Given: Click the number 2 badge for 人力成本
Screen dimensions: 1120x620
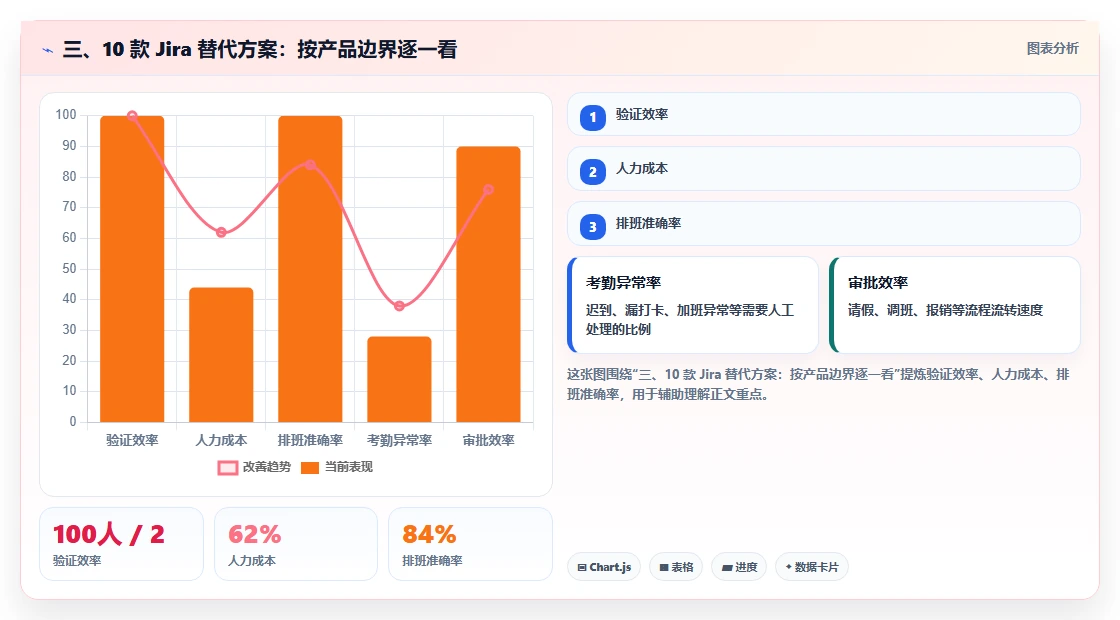Looking at the screenshot, I should click(x=592, y=172).
